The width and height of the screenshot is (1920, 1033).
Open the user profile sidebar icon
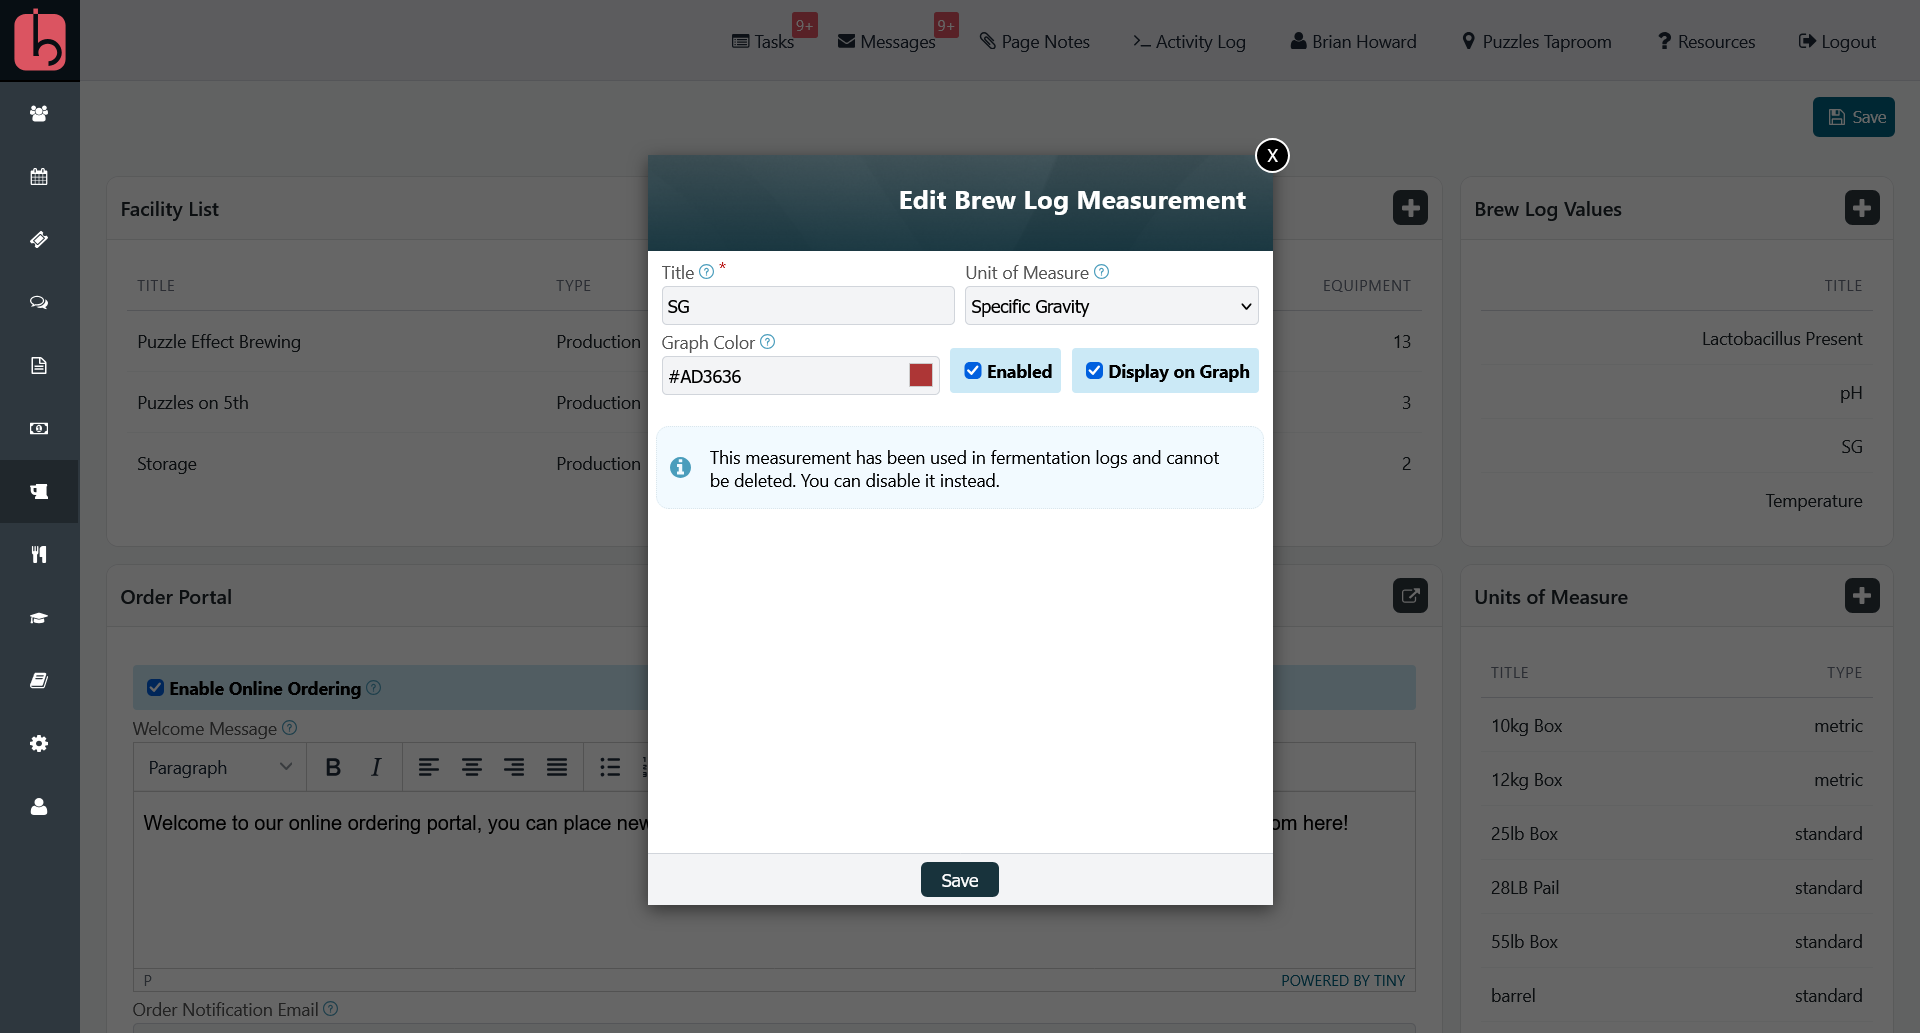pyautogui.click(x=39, y=807)
